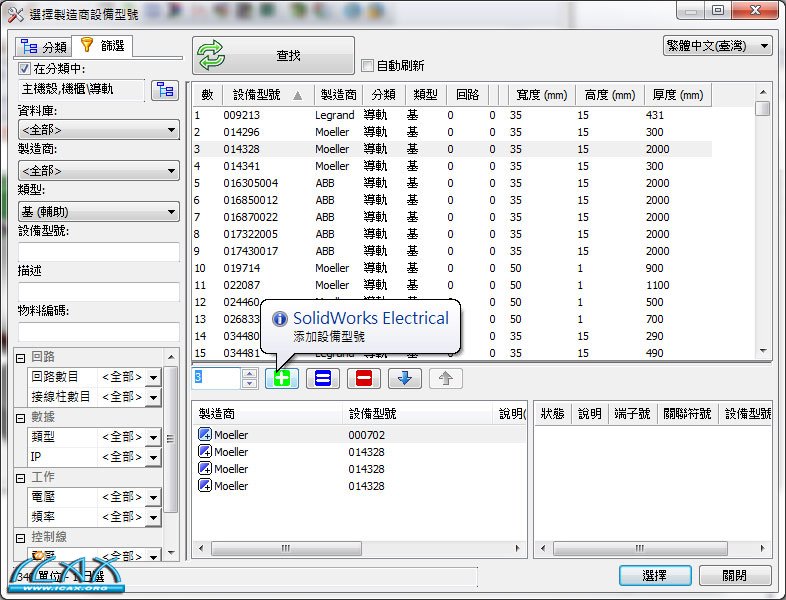Click the 選擇 button
This screenshot has height=600, width=786.
click(655, 576)
